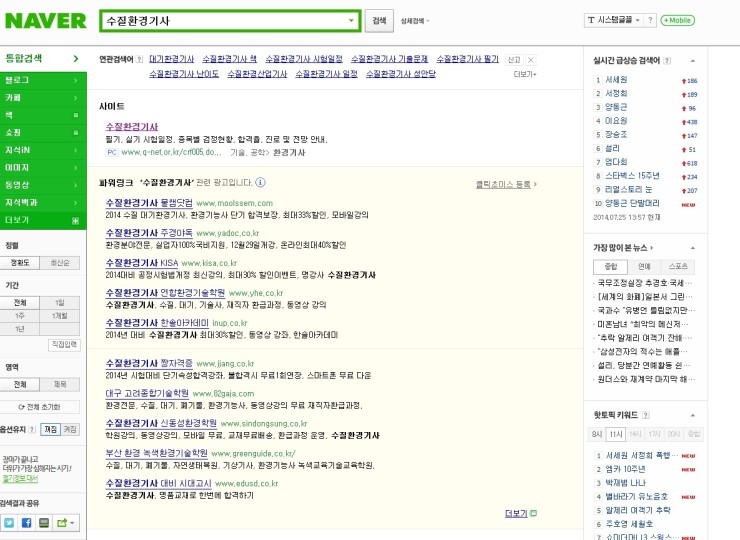Viewport: 740px width, 540px height.
Task: Click the 검색 search button
Action: point(379,21)
